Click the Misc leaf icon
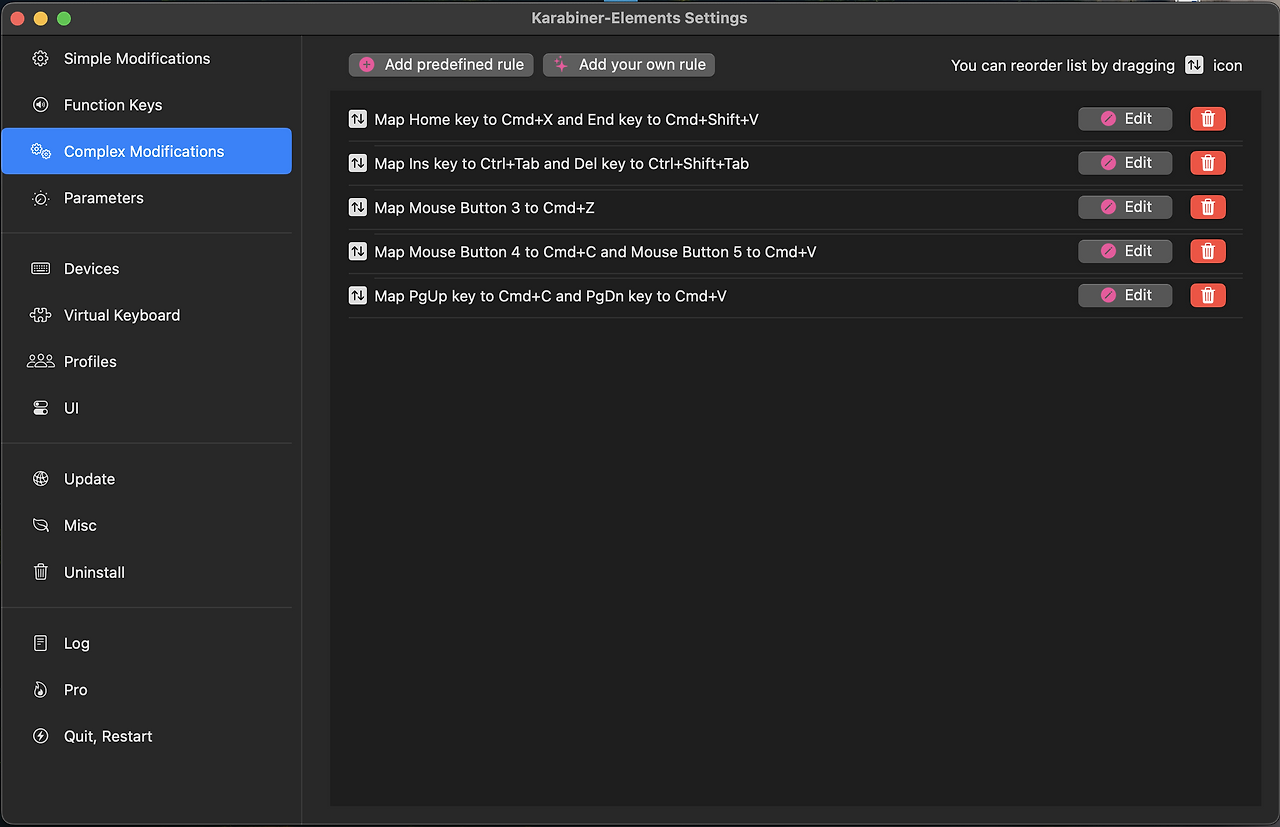The image size is (1280, 827). [x=40, y=525]
